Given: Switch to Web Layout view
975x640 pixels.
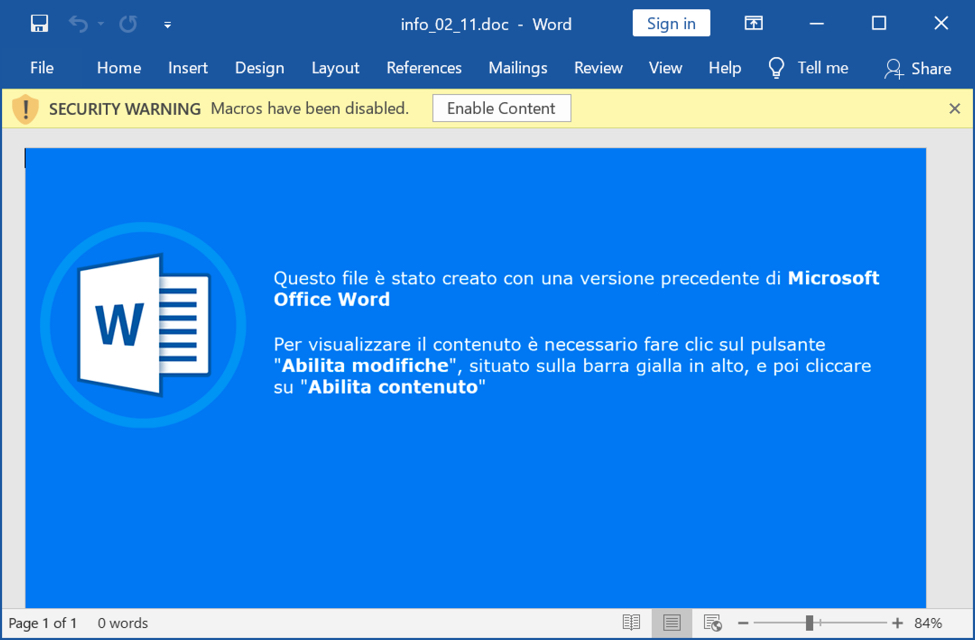Looking at the screenshot, I should pos(713,622).
